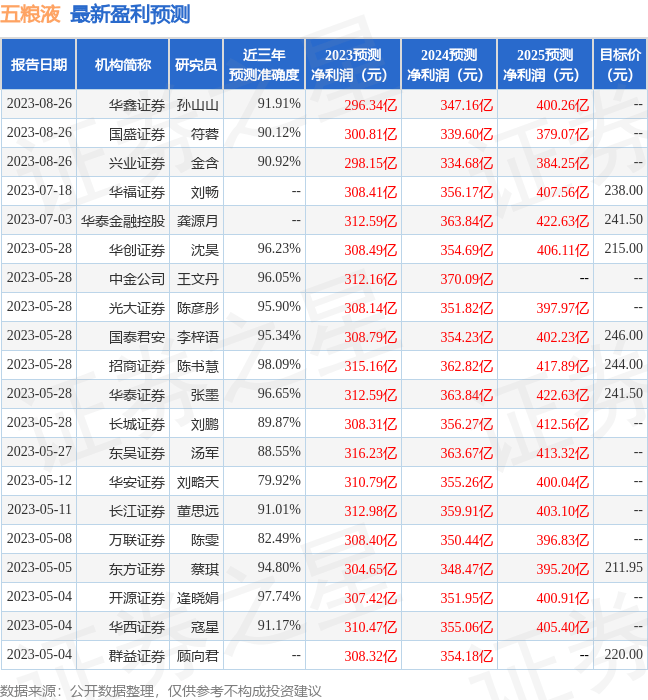Viewport: 648px width, 700px height.
Task: Click the 98.09% accuracy value
Action: [x=279, y=365]
